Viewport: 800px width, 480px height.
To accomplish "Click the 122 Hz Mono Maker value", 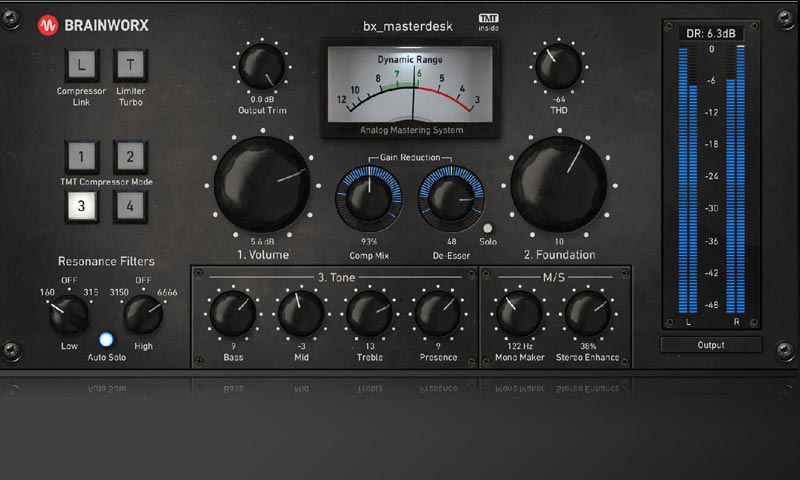I will click(519, 346).
